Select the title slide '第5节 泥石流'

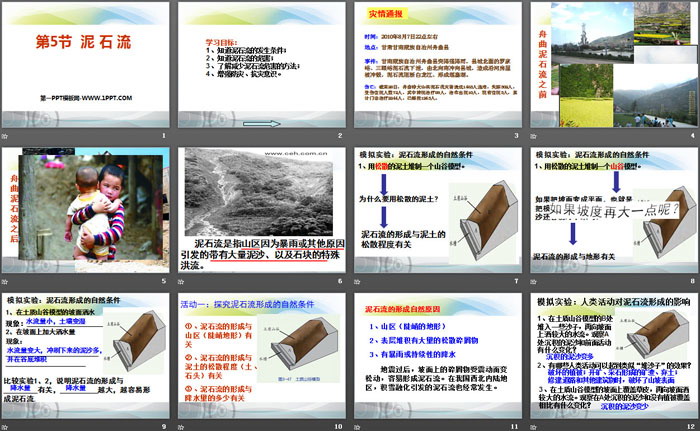point(87,65)
